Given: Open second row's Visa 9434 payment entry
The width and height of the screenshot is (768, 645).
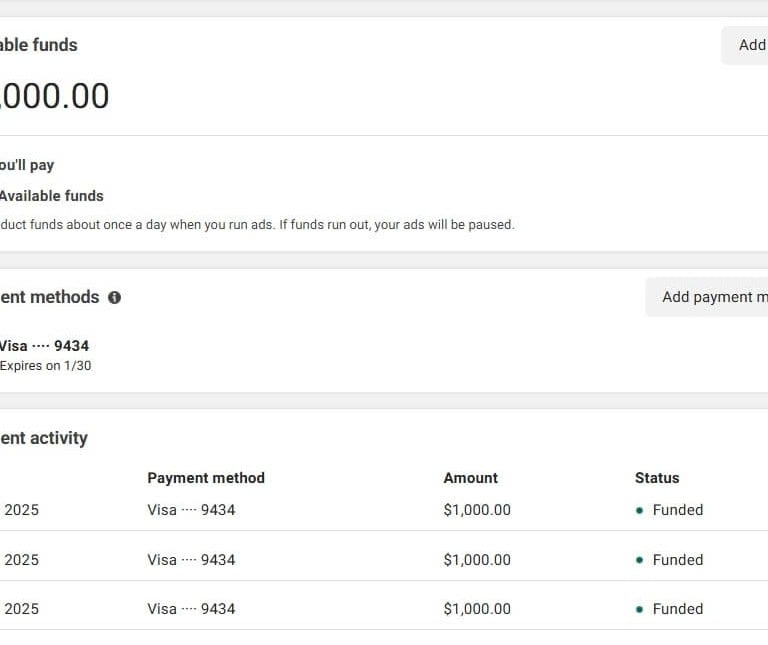Looking at the screenshot, I should [x=191, y=560].
